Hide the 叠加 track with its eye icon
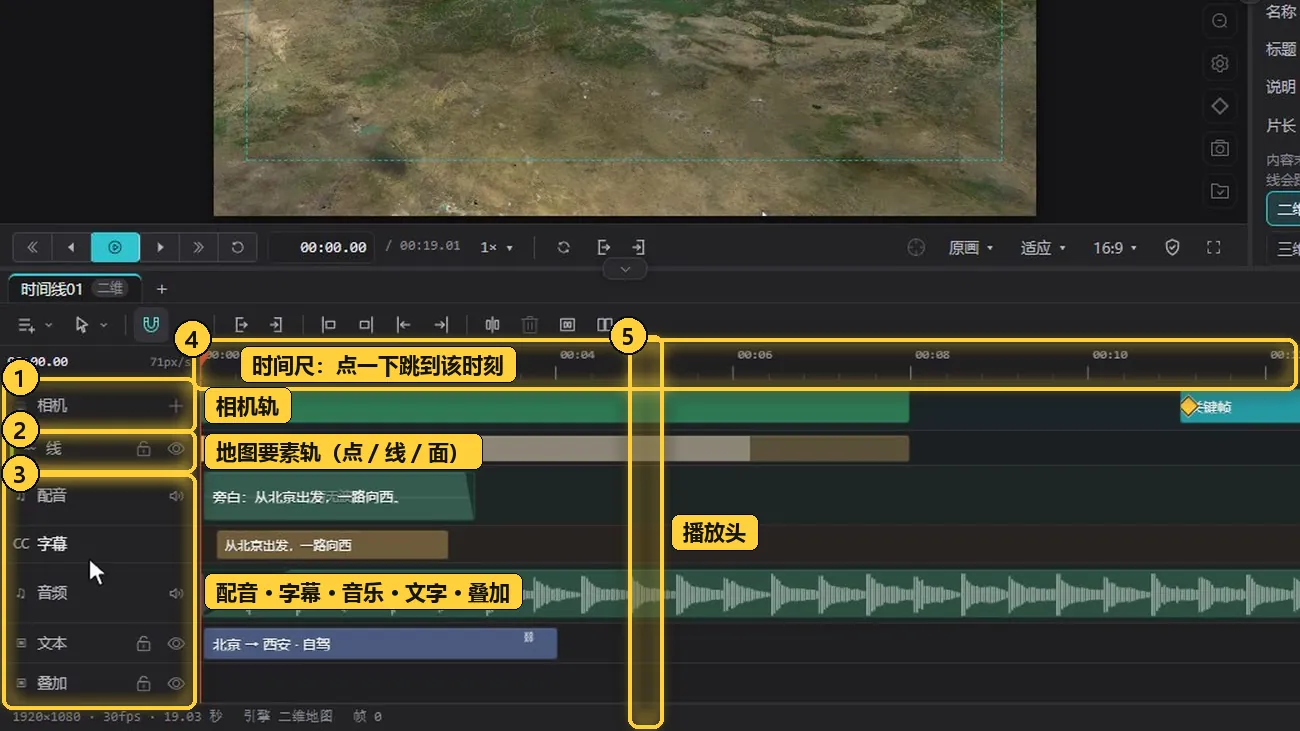 coord(176,684)
